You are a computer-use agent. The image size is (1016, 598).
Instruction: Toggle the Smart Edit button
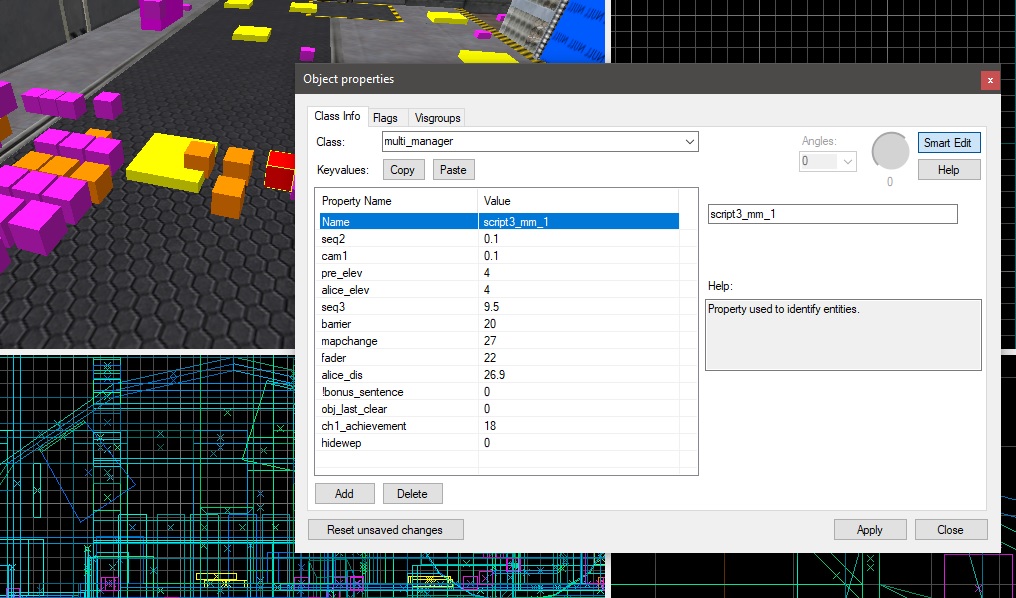coord(948,143)
